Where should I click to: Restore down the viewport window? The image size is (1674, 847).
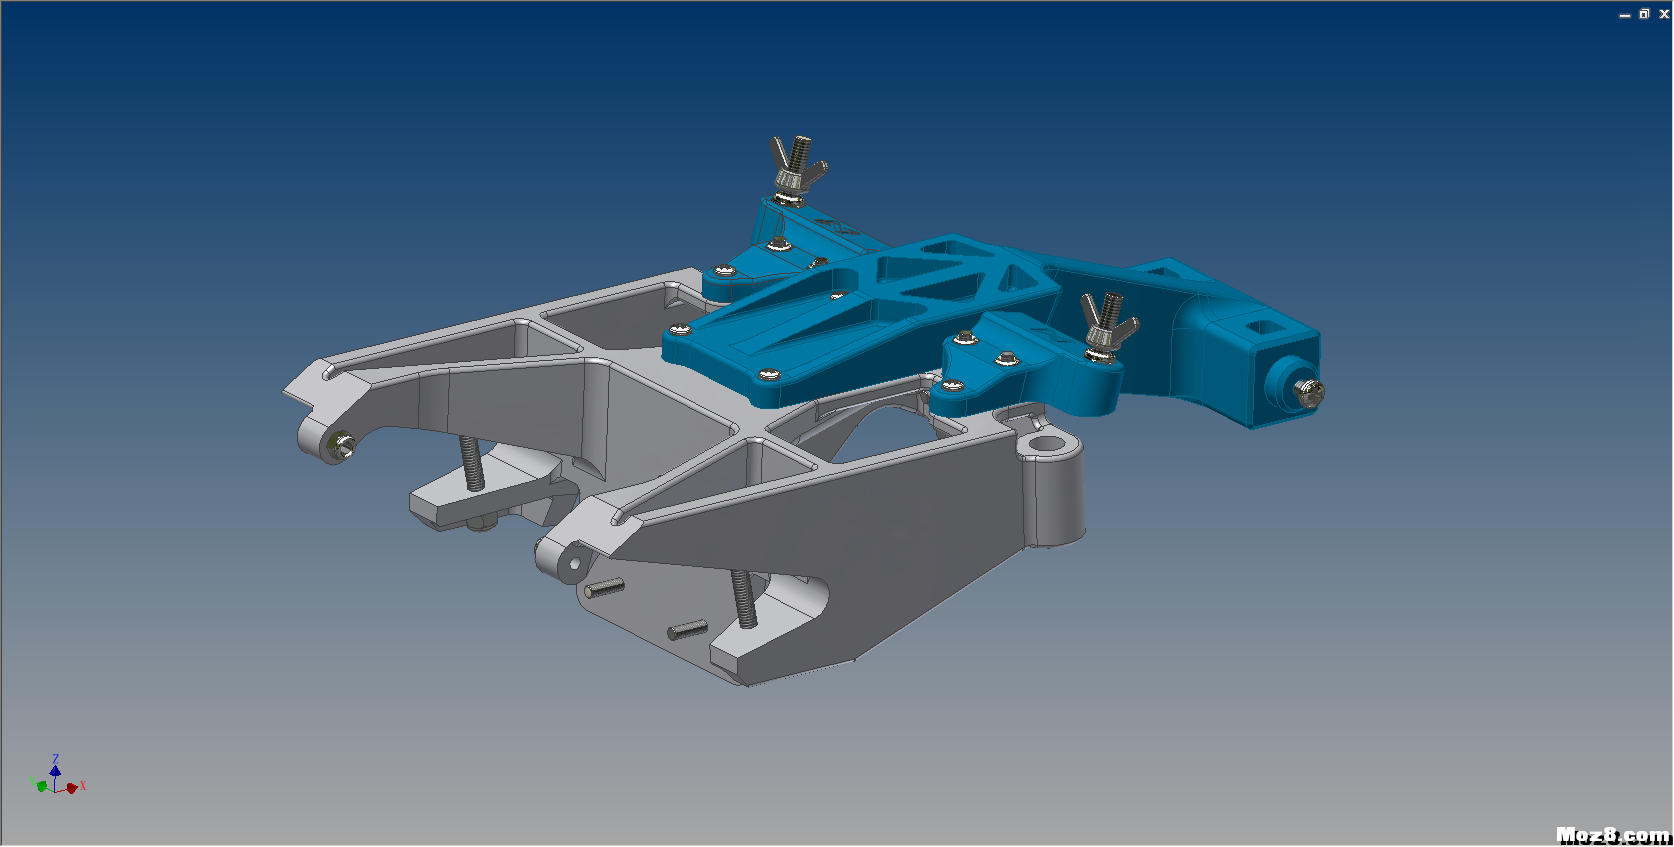point(1644,14)
